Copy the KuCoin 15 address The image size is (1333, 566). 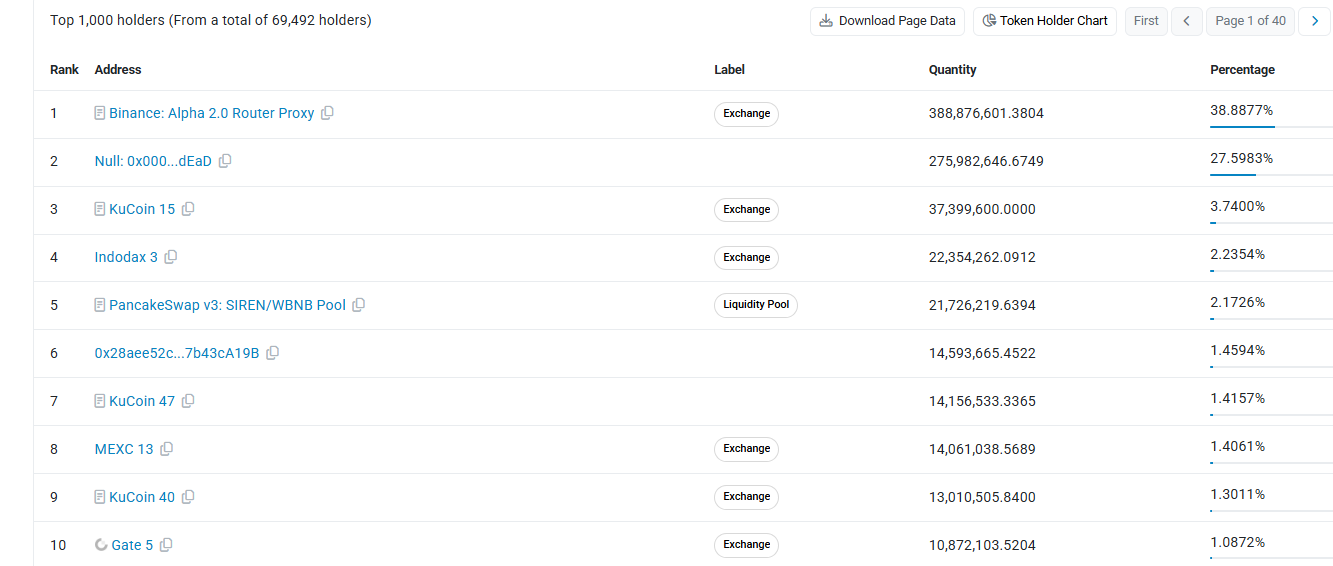[x=188, y=209]
